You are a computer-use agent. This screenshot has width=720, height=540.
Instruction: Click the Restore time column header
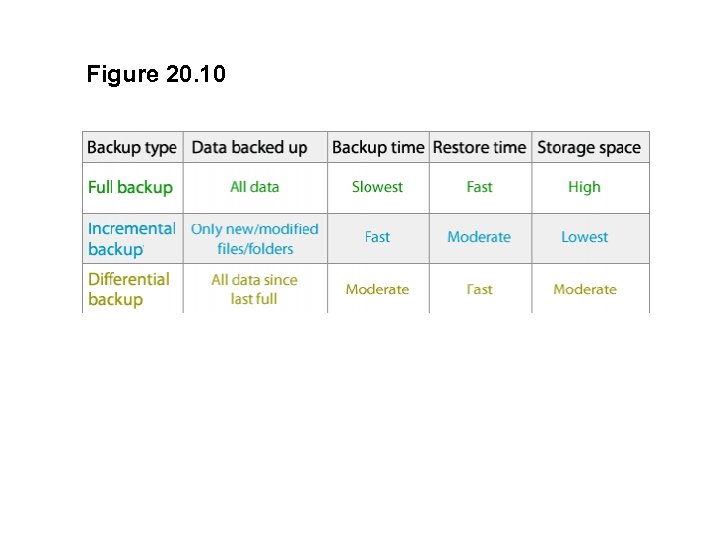pyautogui.click(x=479, y=148)
